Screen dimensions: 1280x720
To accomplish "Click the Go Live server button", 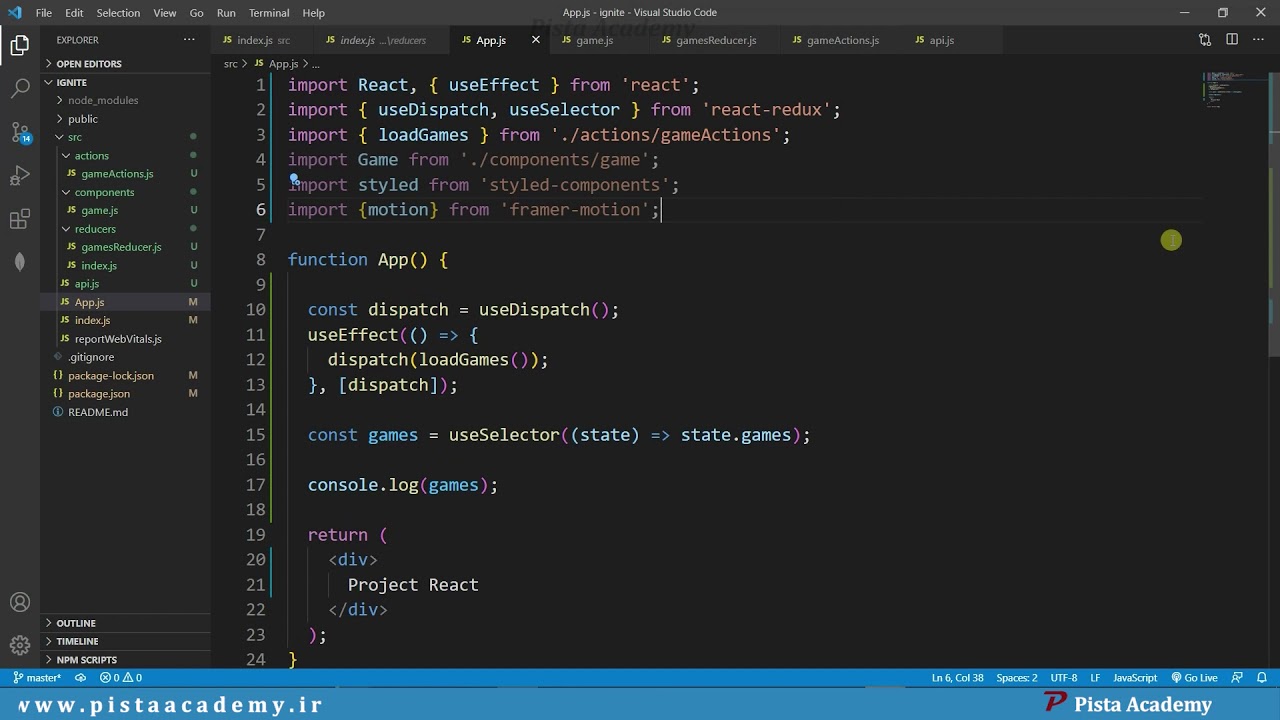I will tap(1194, 678).
